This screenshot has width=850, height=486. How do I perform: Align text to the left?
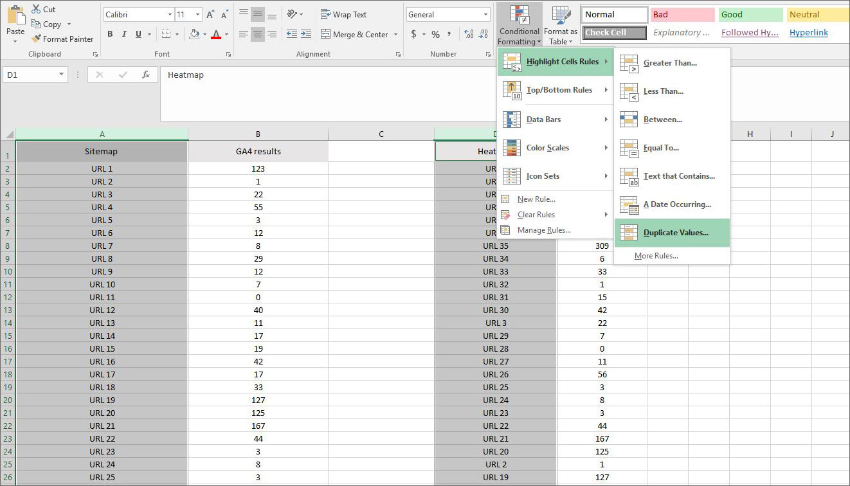[243, 34]
